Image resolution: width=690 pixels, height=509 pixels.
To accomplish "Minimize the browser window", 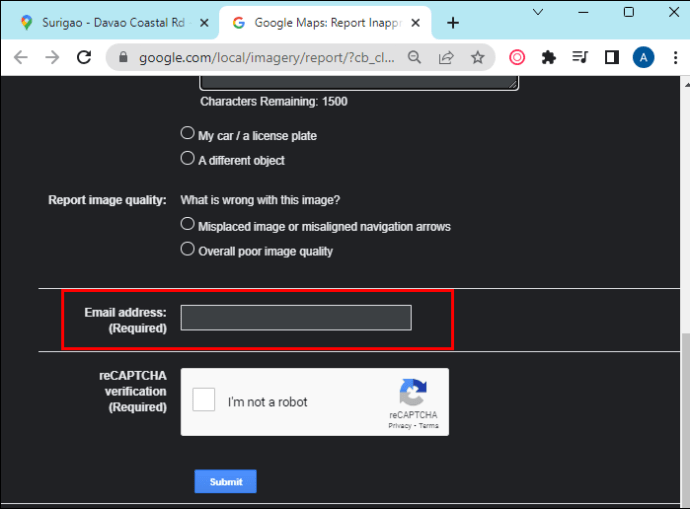I will 583,12.
